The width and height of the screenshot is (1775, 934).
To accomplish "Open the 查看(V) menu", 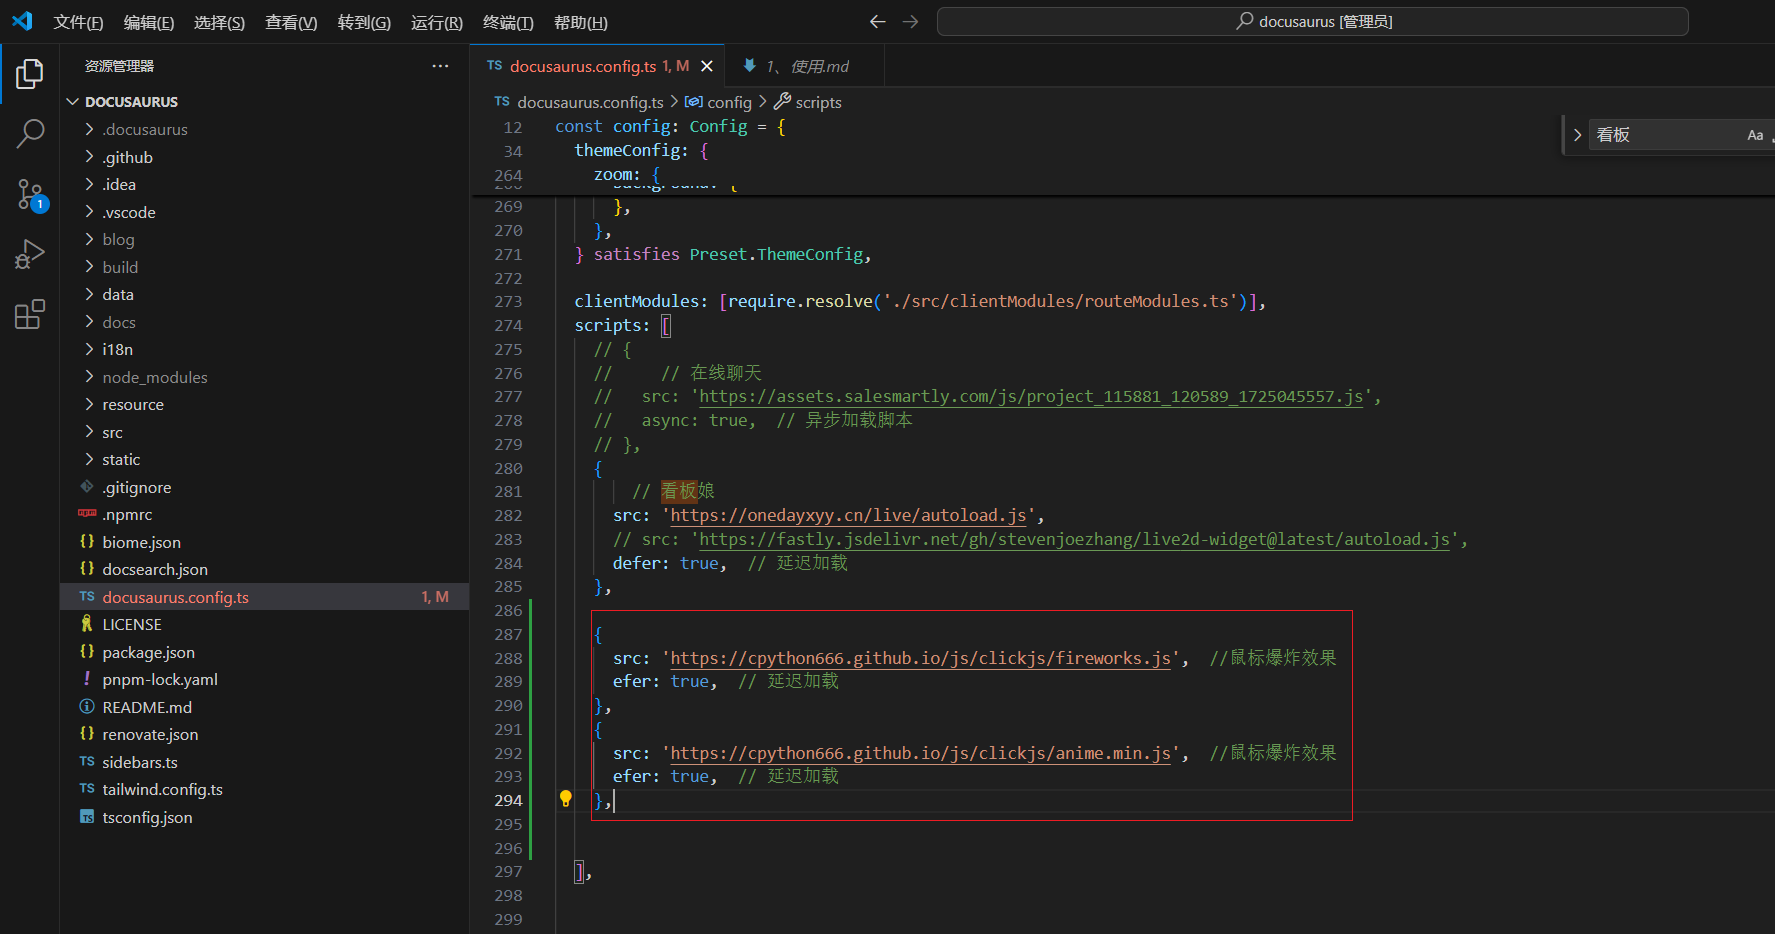I will pyautogui.click(x=291, y=22).
